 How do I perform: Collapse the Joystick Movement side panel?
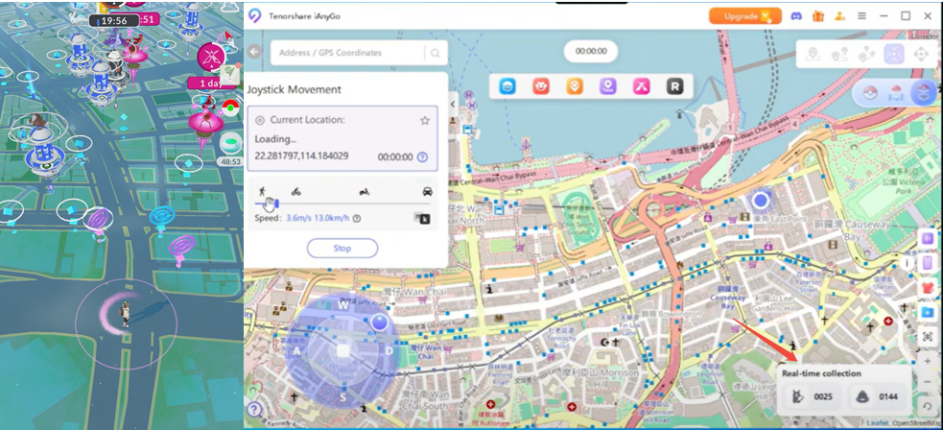click(x=453, y=103)
